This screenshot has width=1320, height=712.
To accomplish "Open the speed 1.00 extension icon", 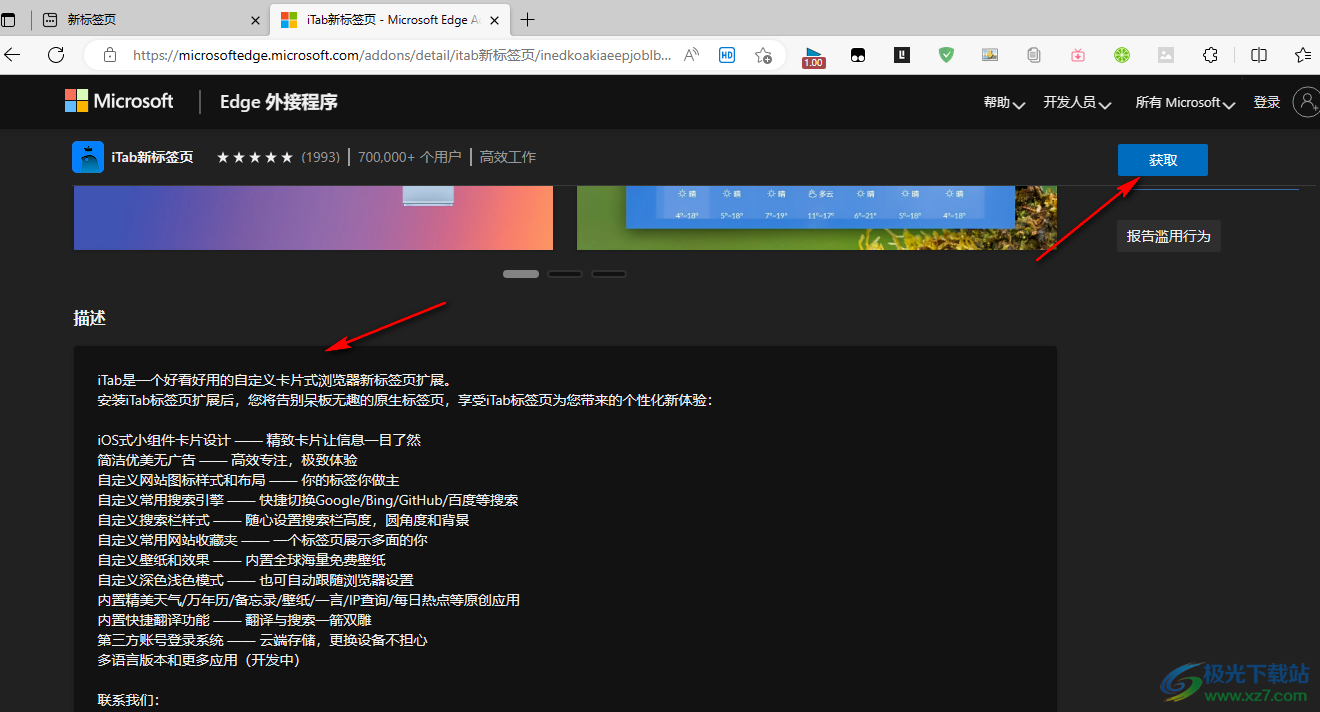I will pos(814,57).
